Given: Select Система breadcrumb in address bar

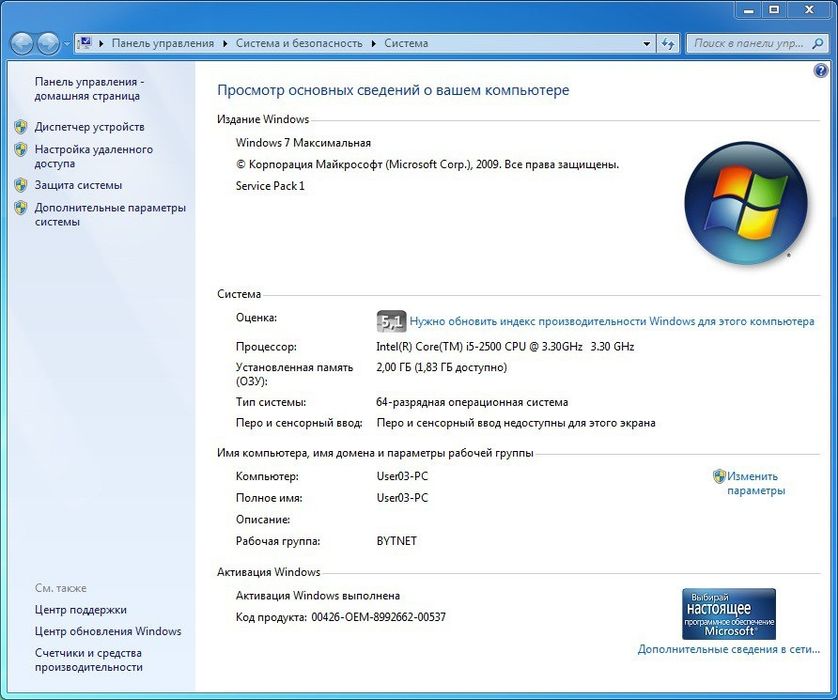Looking at the screenshot, I should pyautogui.click(x=406, y=43).
